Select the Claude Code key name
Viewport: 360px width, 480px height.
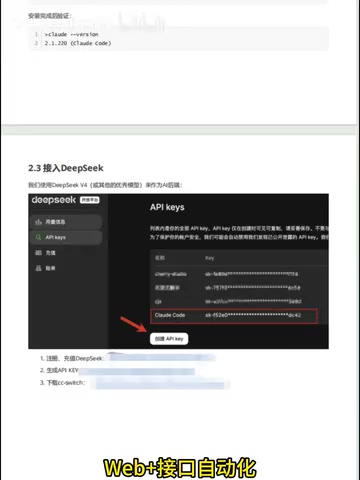pos(170,315)
